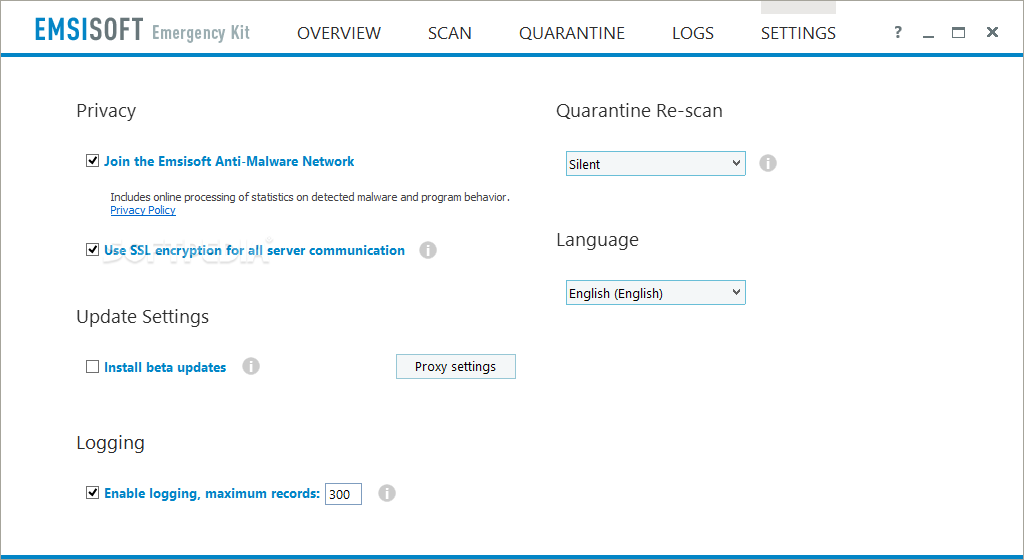Toggle Enable logging checkbox

(x=93, y=493)
